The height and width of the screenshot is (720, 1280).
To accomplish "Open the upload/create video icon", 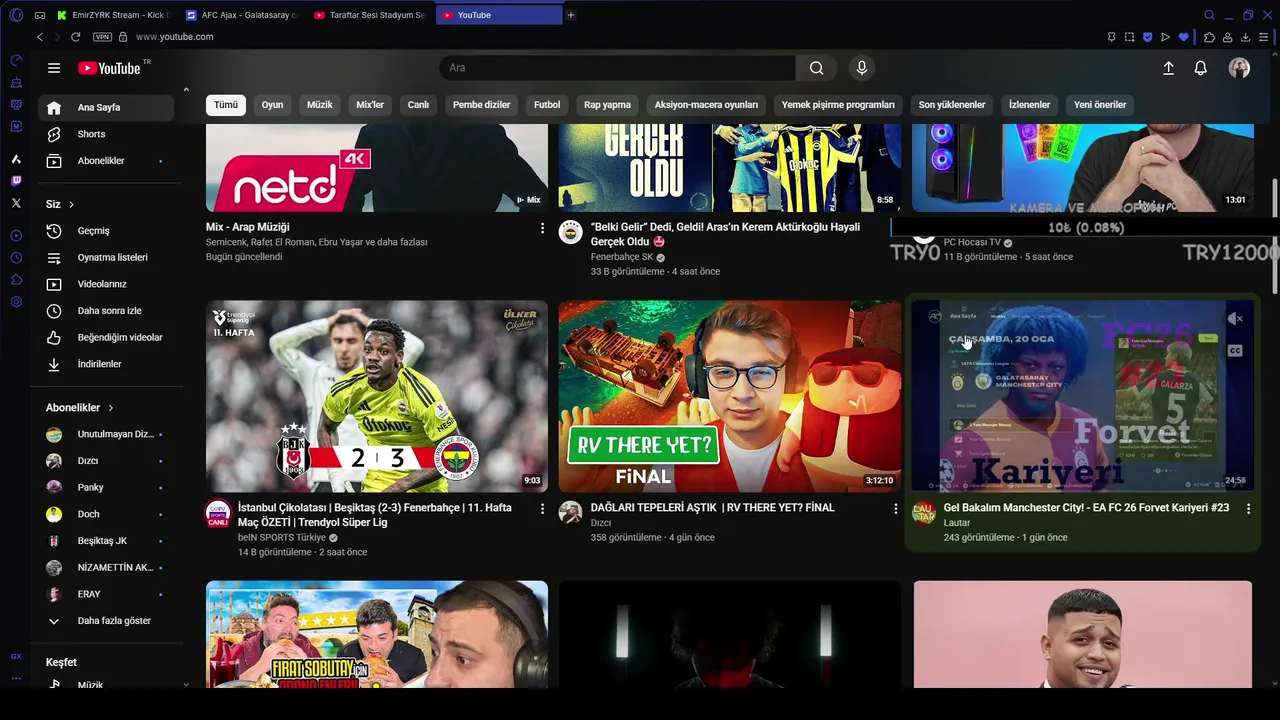I will [x=1168, y=68].
